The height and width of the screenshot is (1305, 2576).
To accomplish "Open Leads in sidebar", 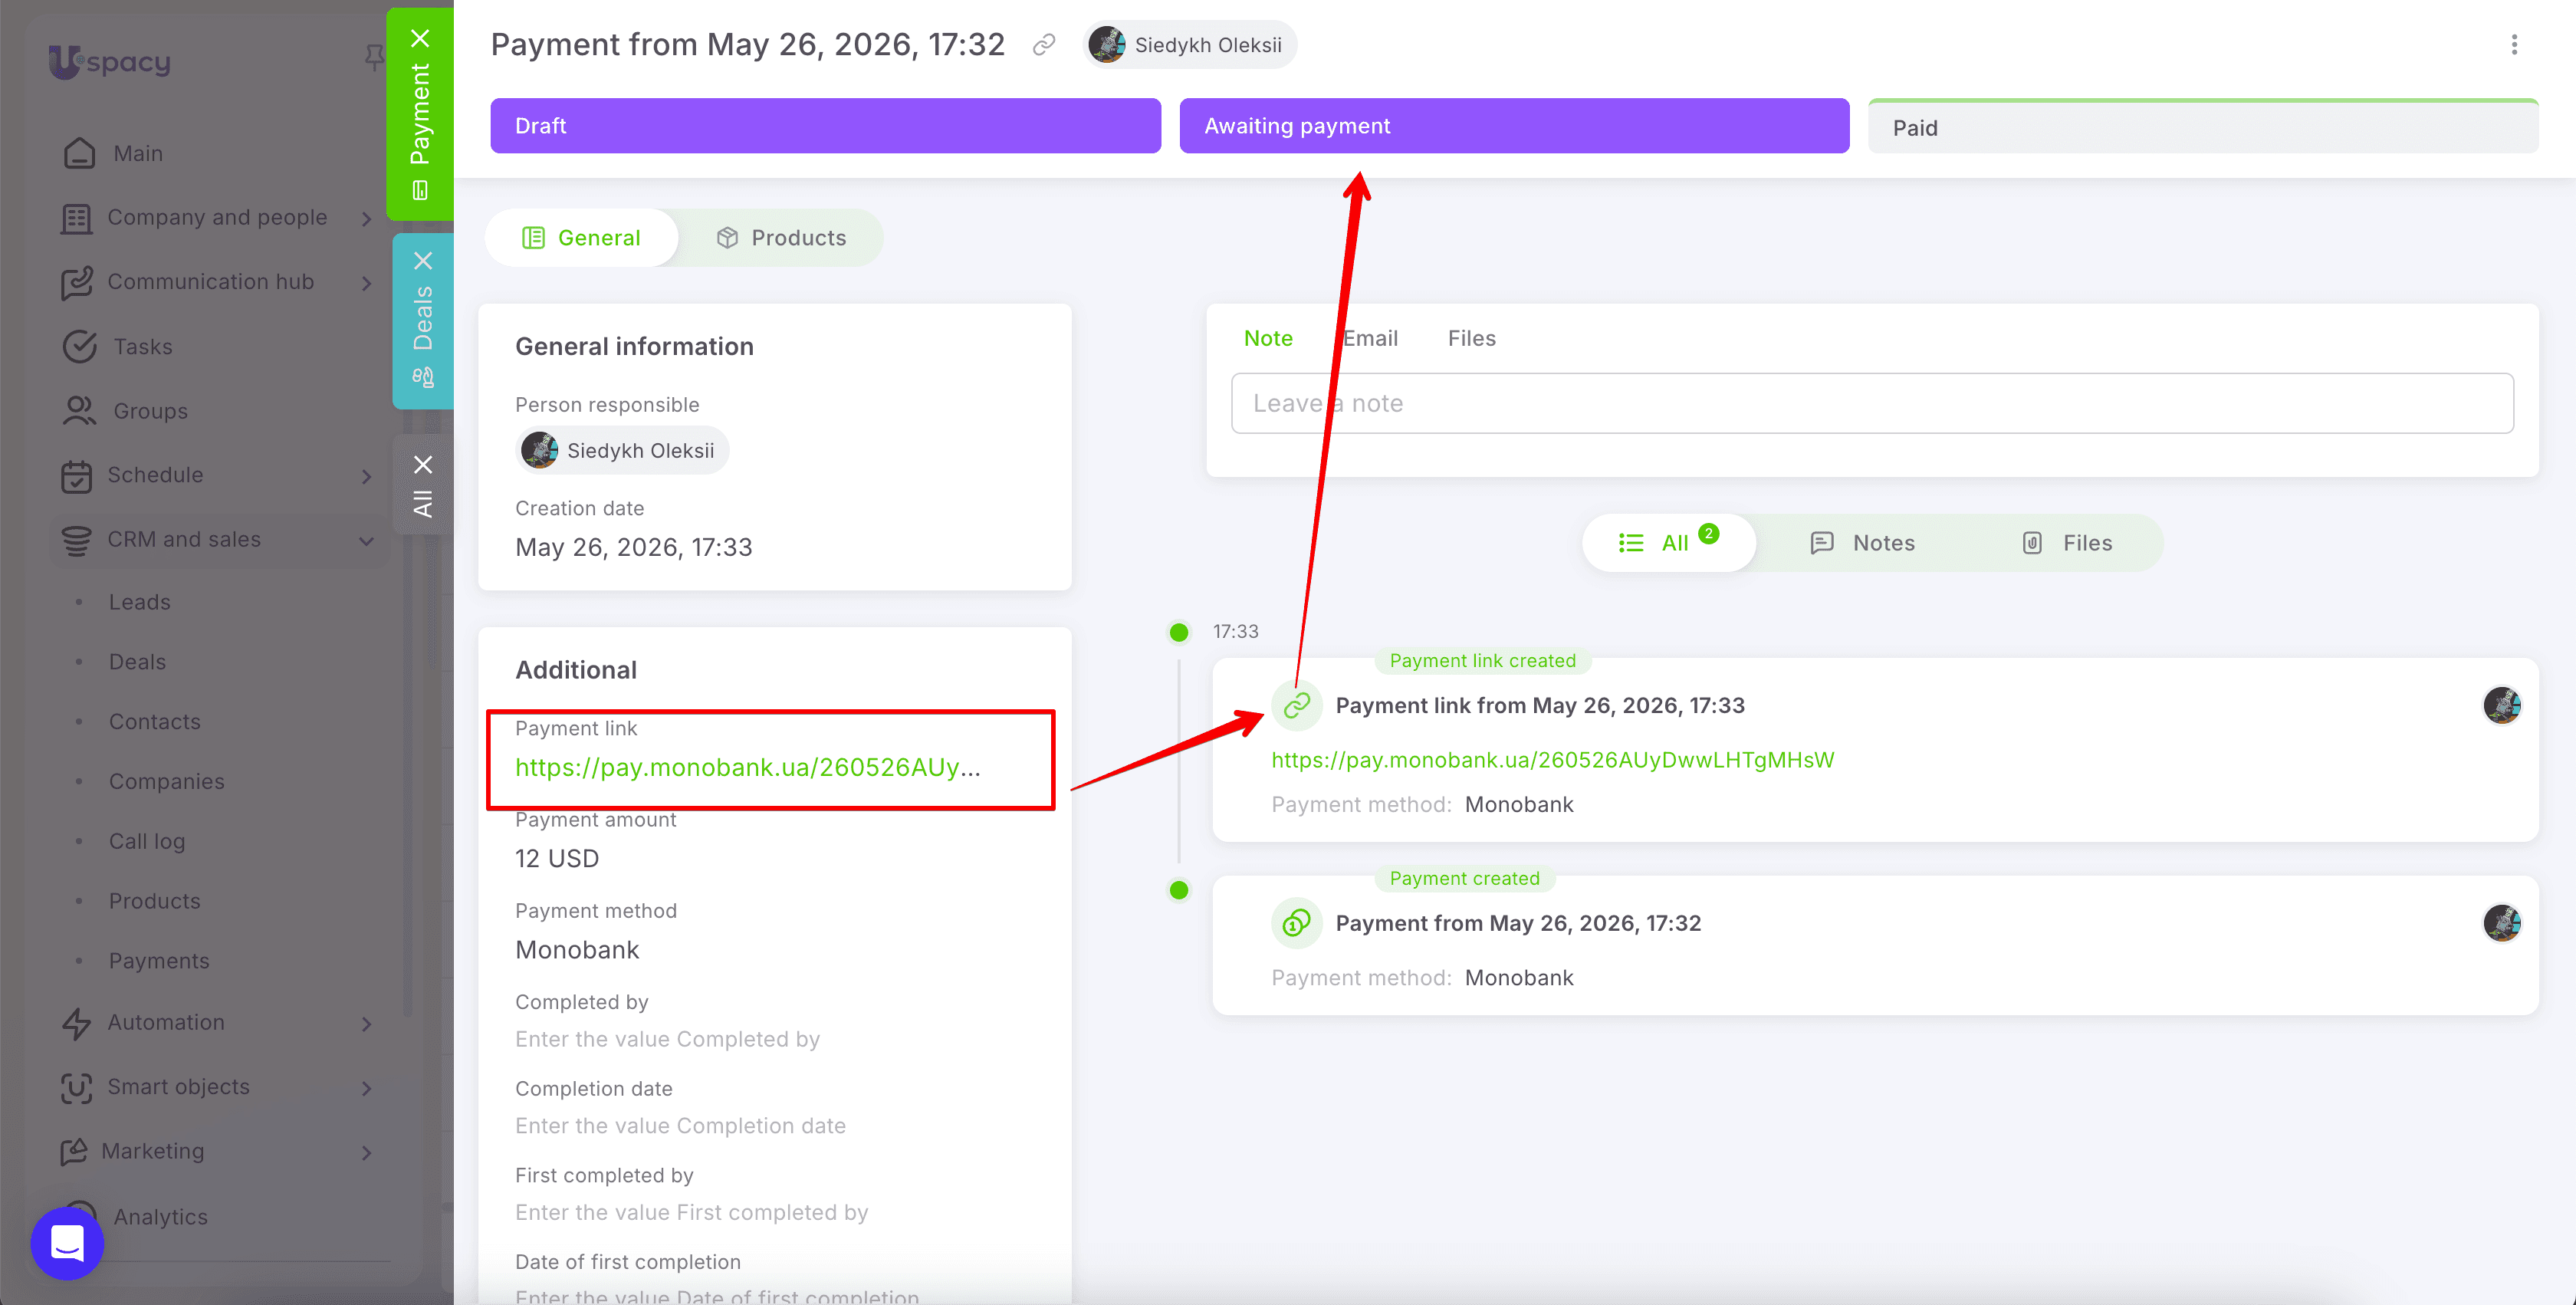I will 140,603.
